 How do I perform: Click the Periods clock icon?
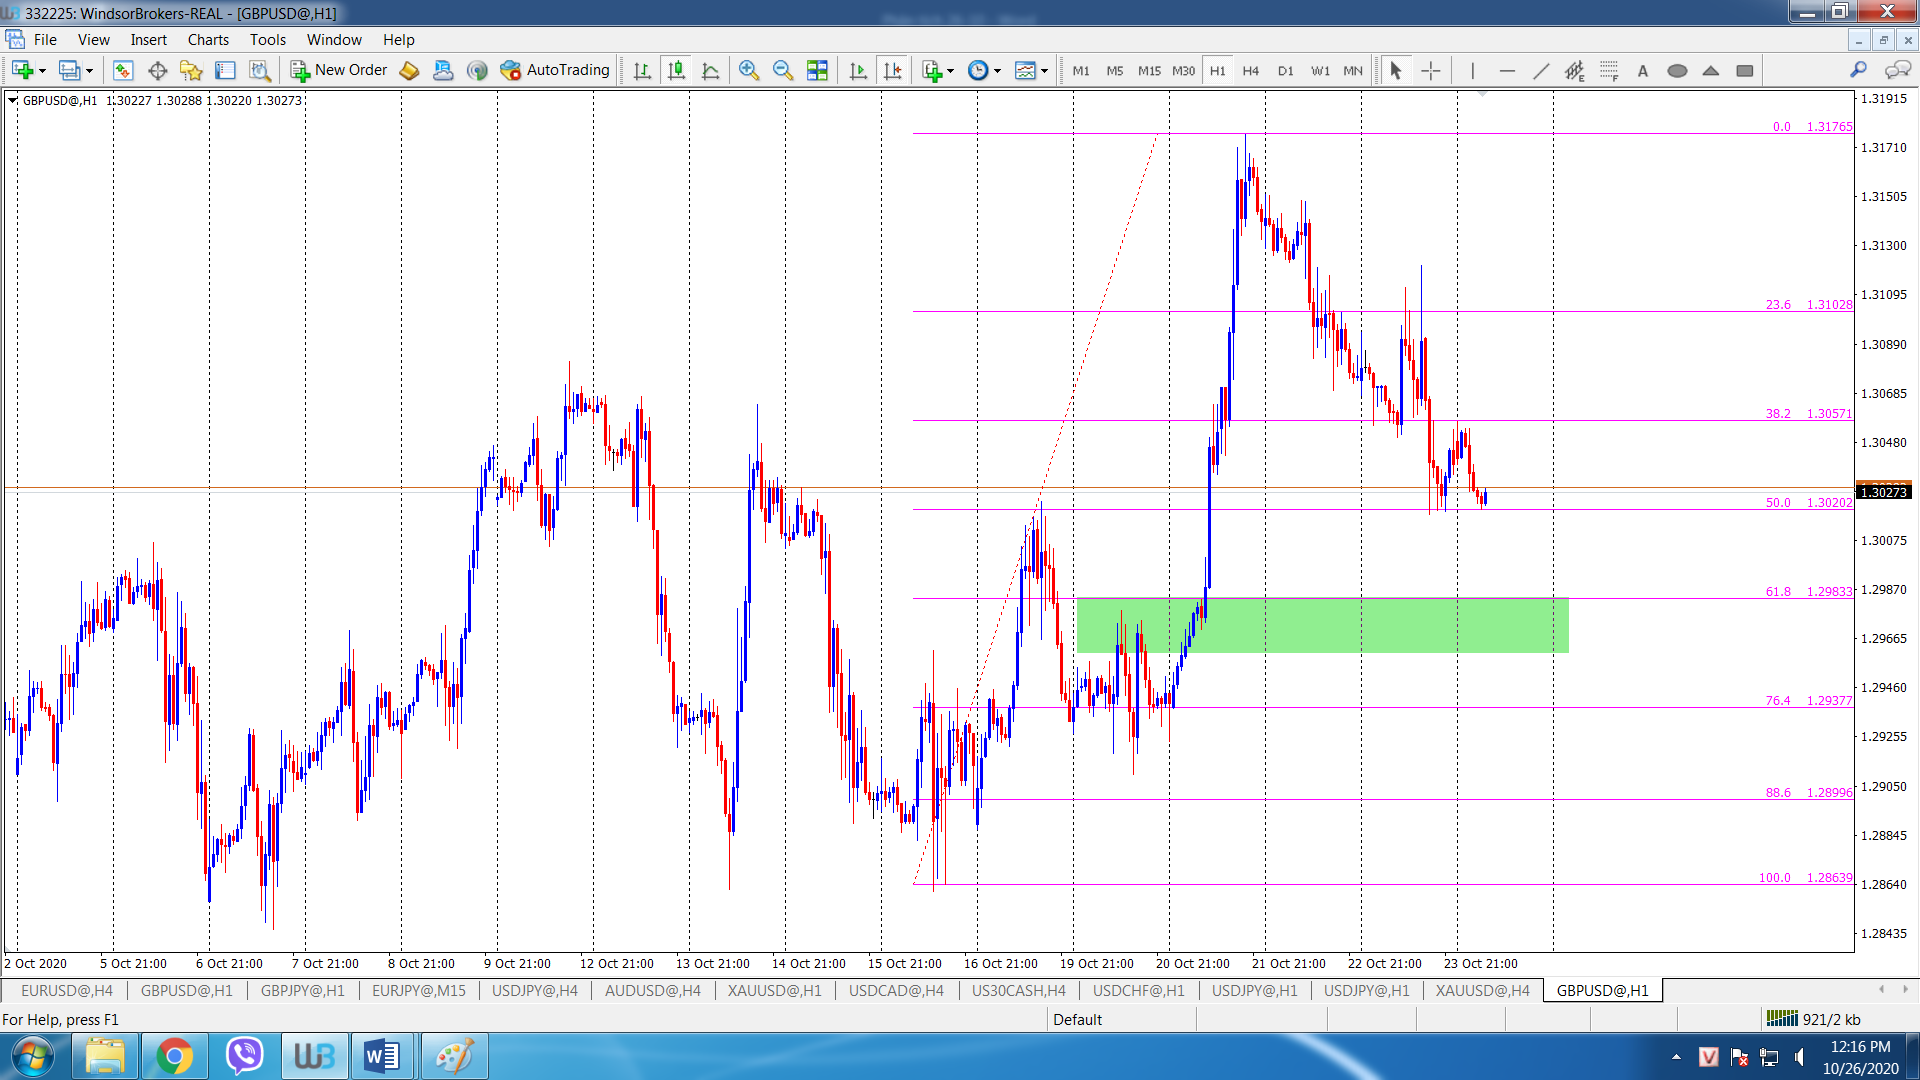tap(978, 70)
